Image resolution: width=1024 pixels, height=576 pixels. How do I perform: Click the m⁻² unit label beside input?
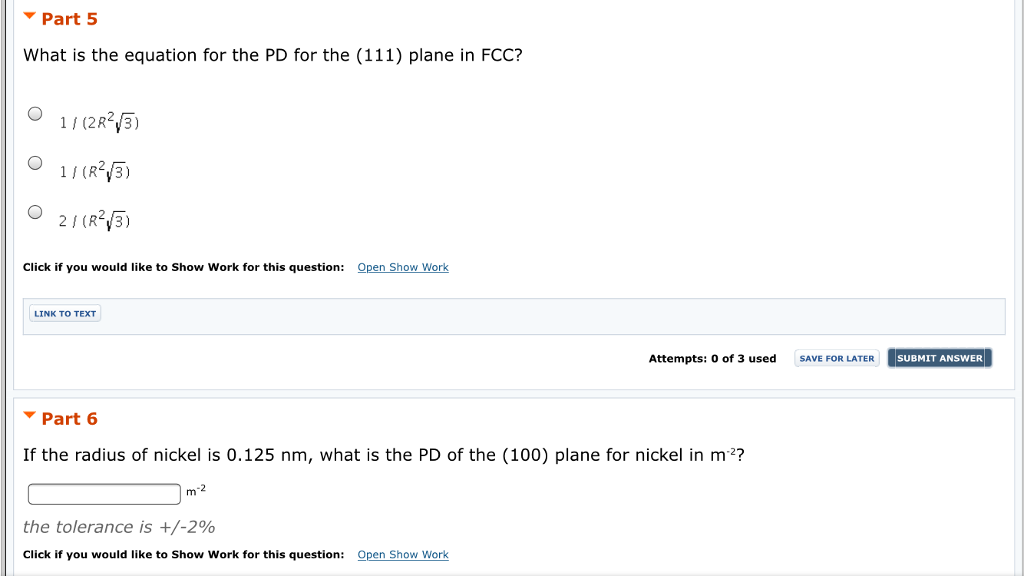(196, 490)
